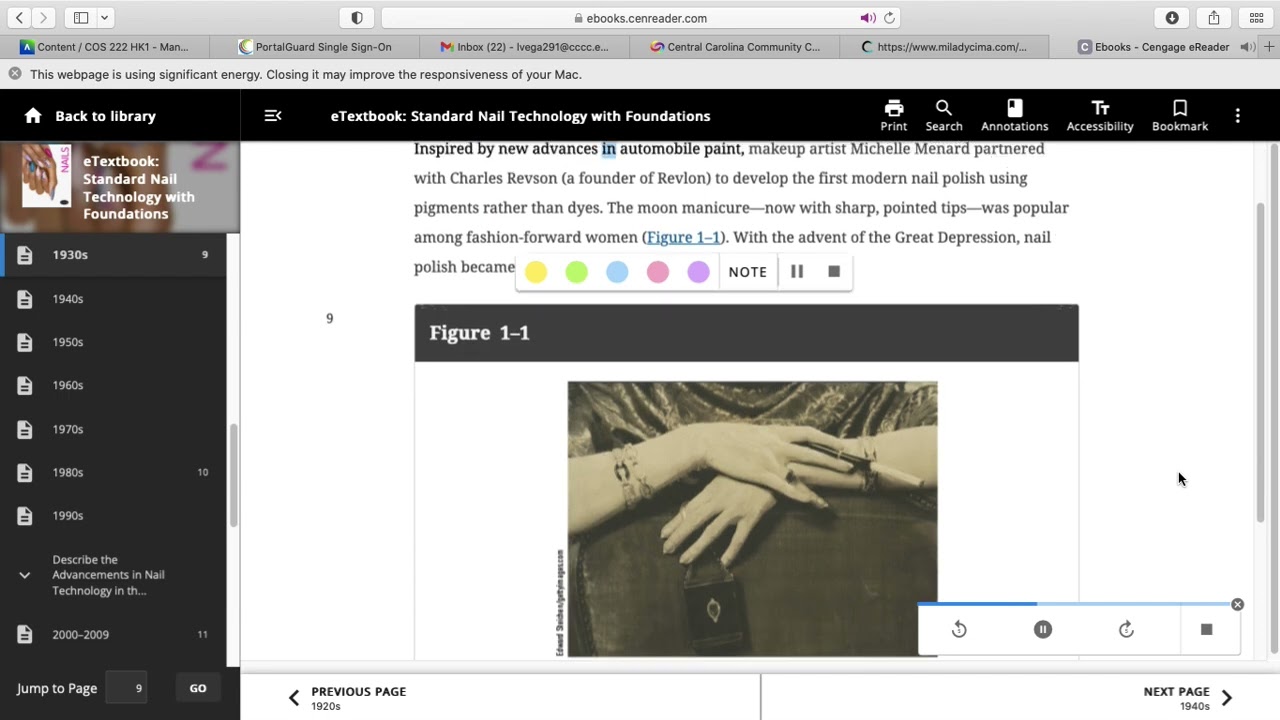Click the Safari forward arrow
This screenshot has height=720, width=1280.
point(43,18)
